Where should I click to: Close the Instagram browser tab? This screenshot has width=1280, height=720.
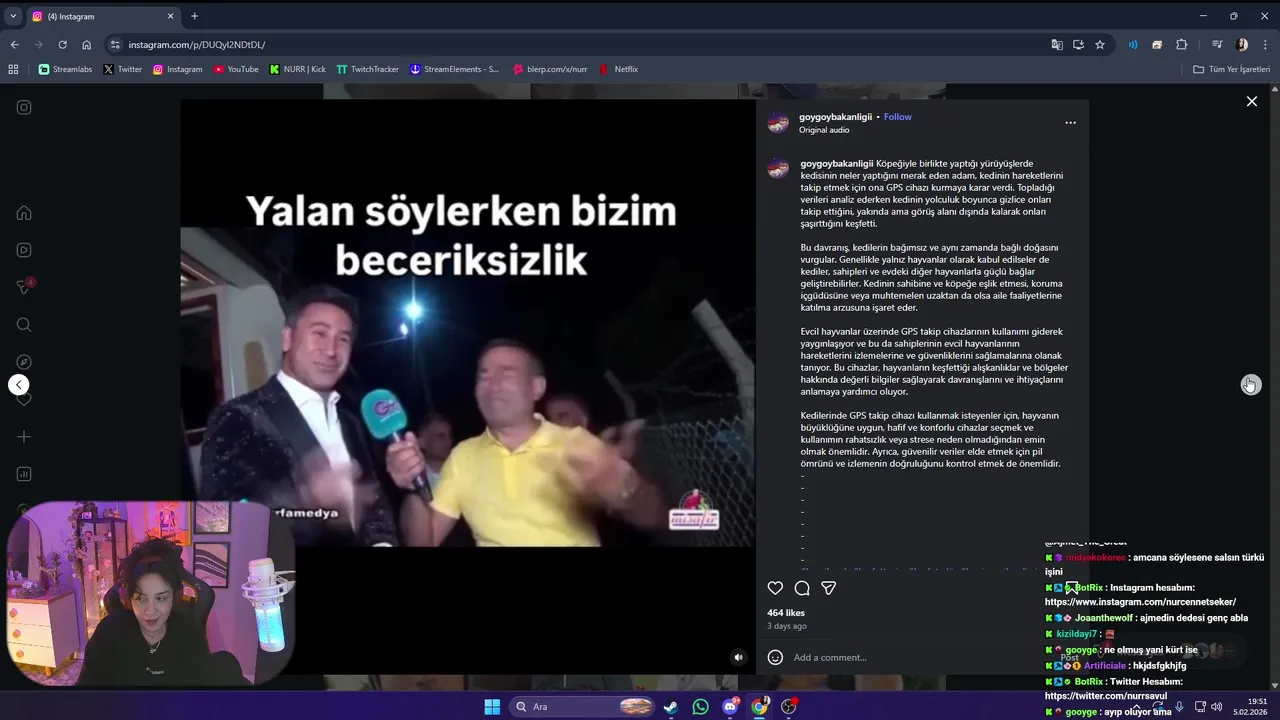tap(170, 16)
